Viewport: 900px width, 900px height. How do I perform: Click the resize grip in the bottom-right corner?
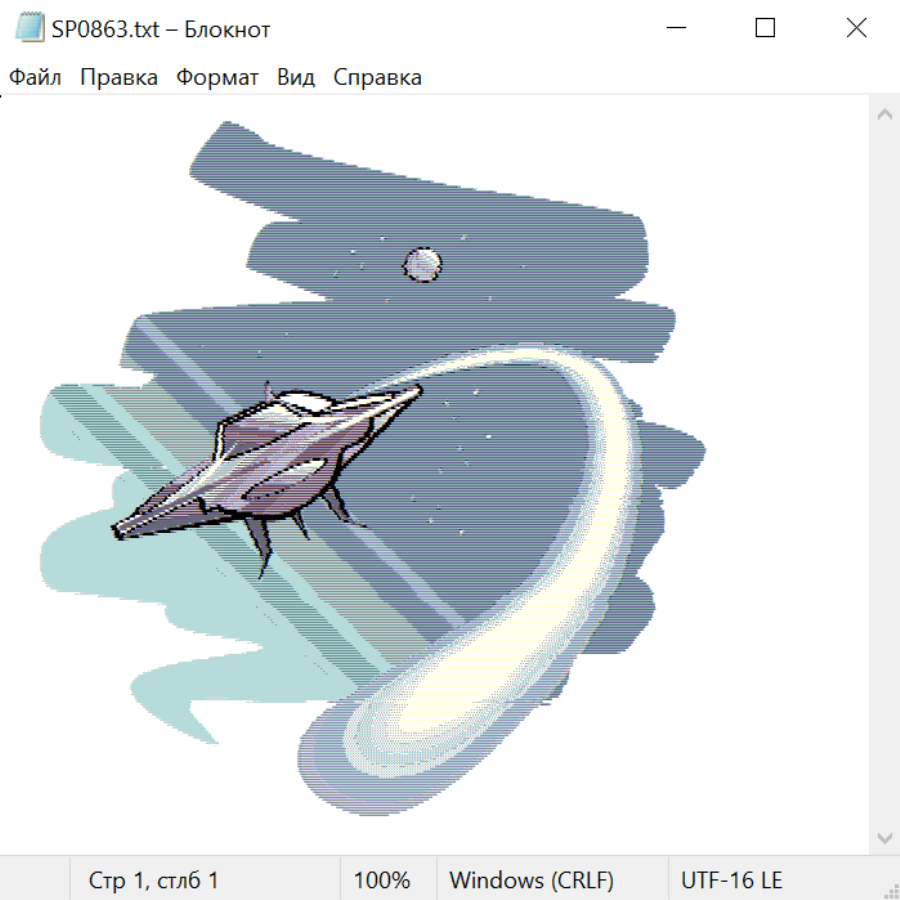890,890
